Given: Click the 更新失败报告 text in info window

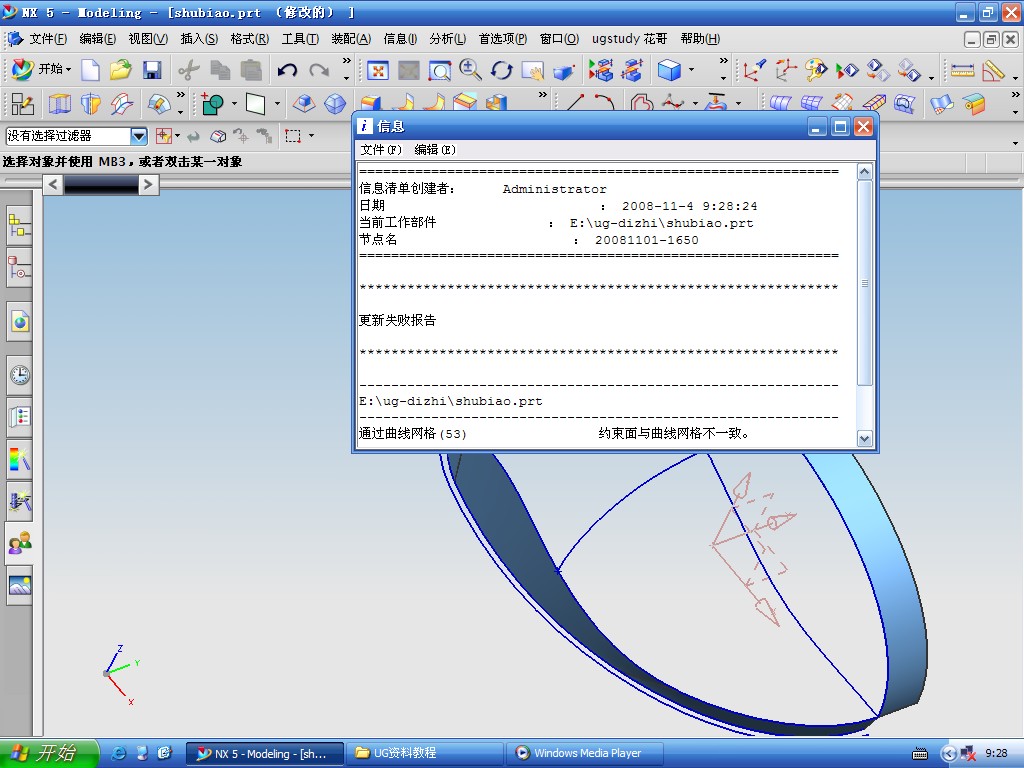Looking at the screenshot, I should 397,320.
